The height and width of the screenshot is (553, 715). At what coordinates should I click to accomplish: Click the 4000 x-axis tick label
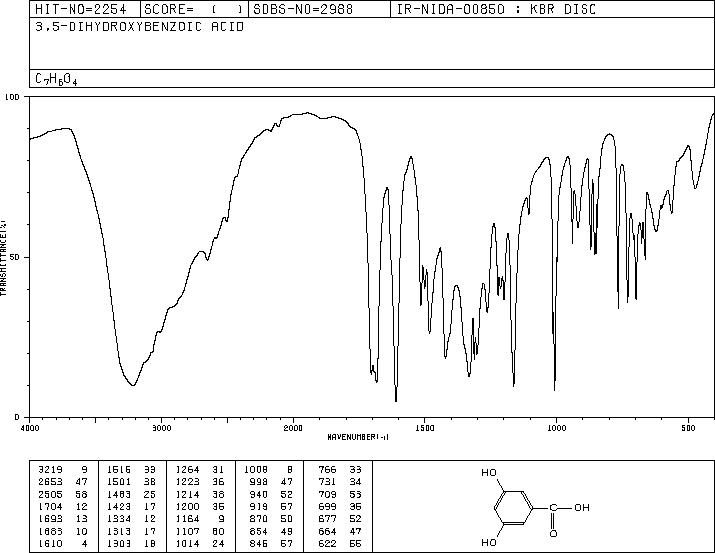pos(30,428)
